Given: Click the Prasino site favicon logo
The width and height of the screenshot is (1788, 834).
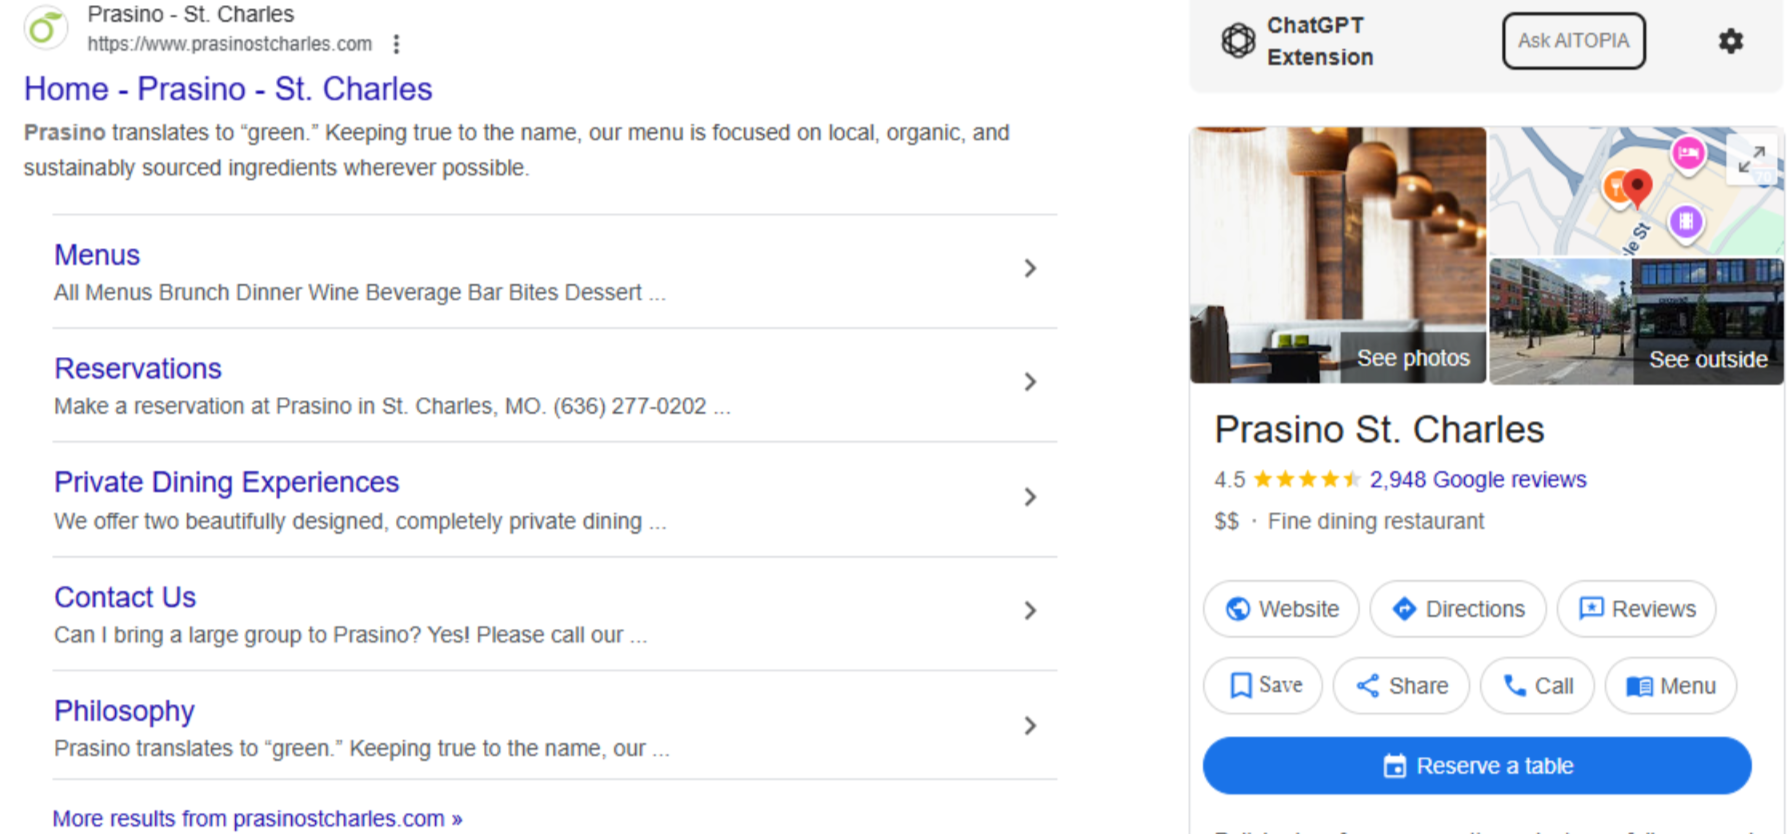Looking at the screenshot, I should tap(45, 28).
